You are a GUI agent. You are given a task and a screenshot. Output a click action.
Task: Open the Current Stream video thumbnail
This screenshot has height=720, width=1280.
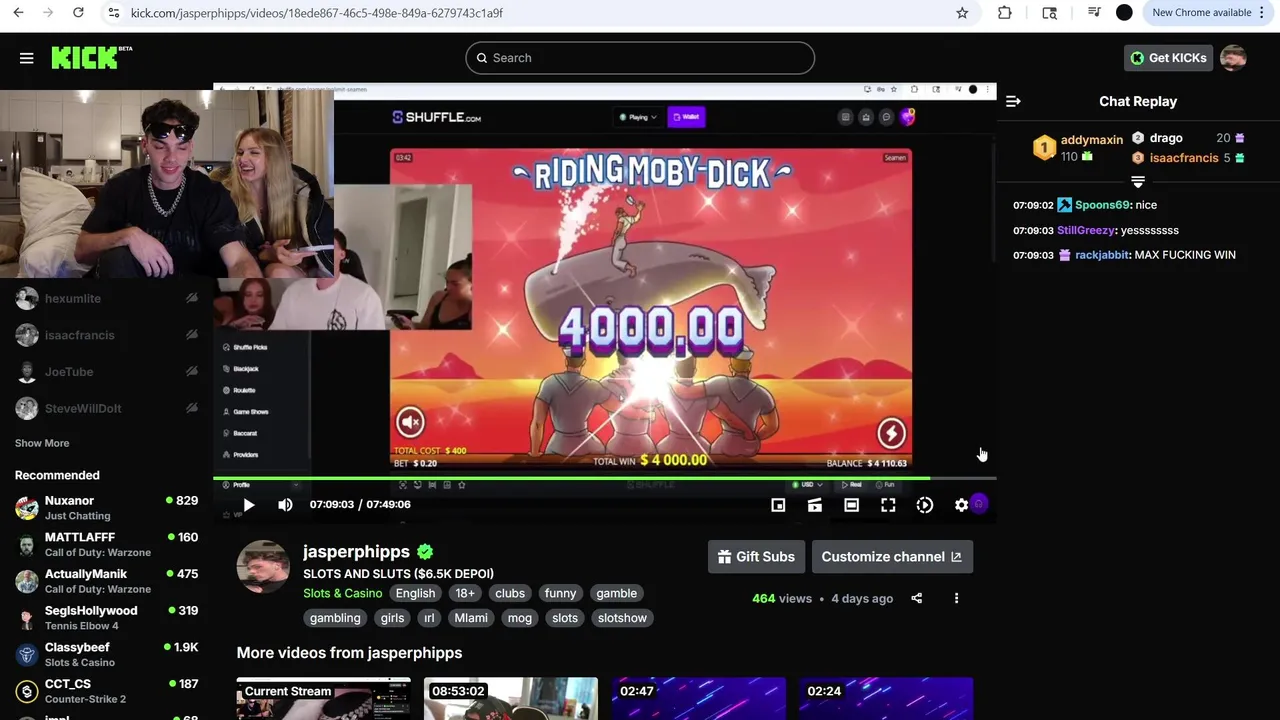click(x=323, y=699)
